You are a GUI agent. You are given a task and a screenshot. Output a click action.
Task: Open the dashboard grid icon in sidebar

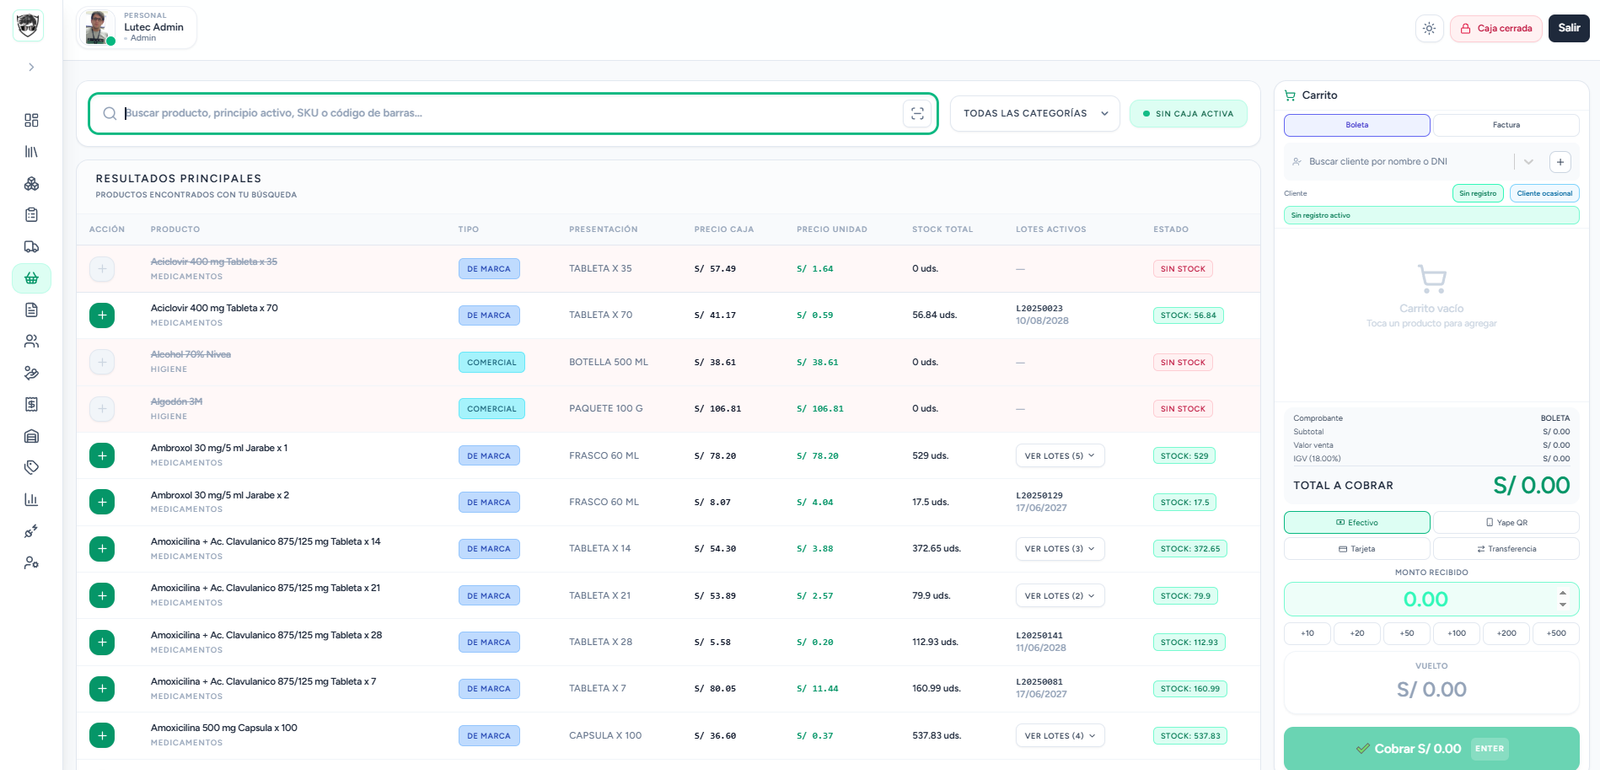(31, 120)
